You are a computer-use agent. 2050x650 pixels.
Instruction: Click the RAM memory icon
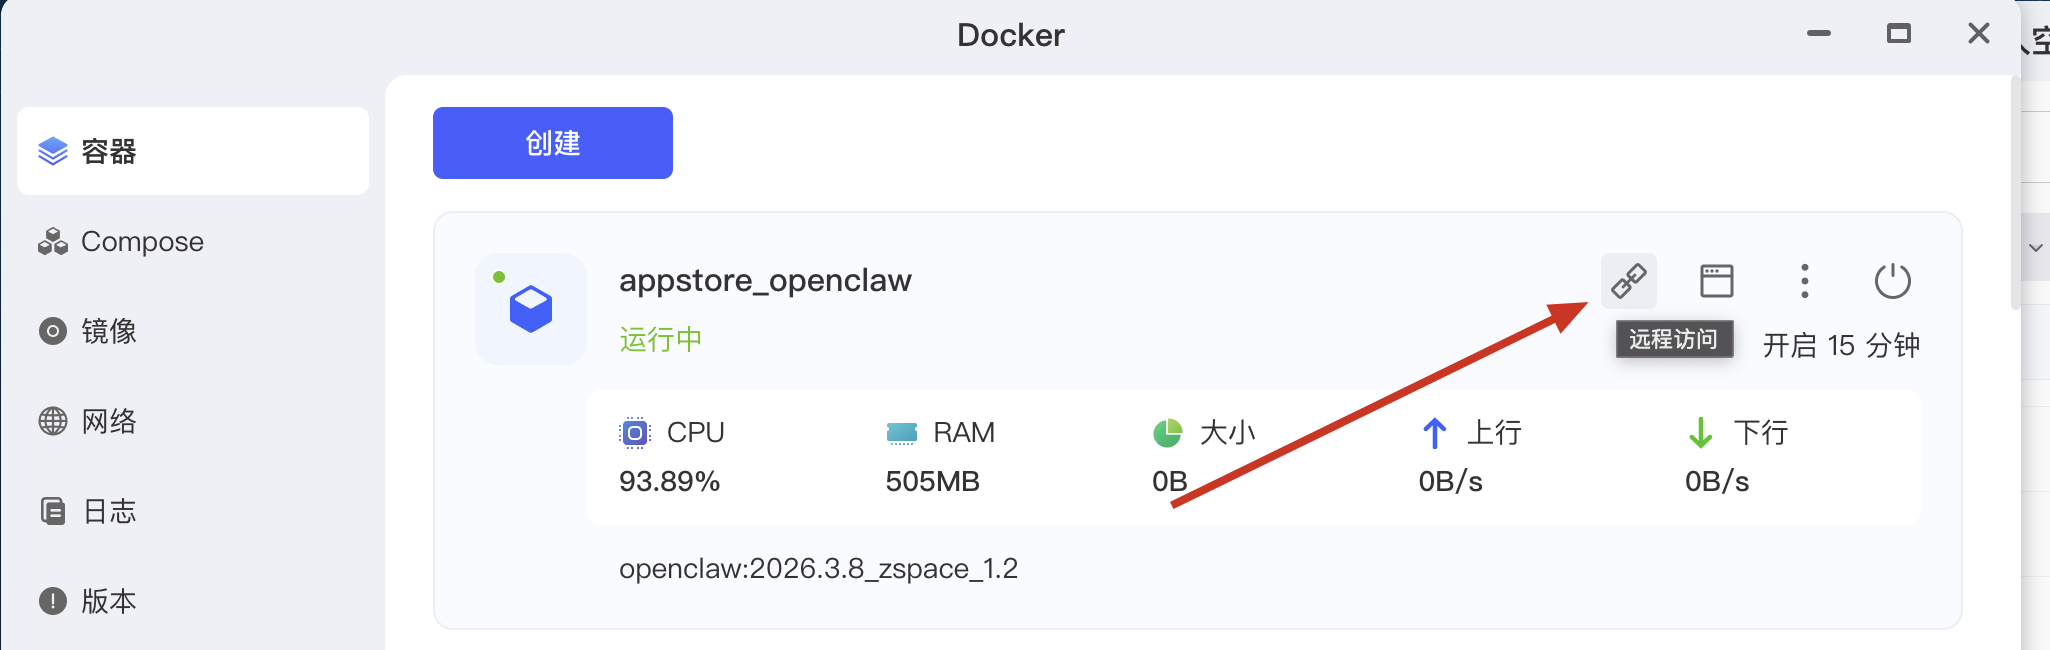(901, 433)
